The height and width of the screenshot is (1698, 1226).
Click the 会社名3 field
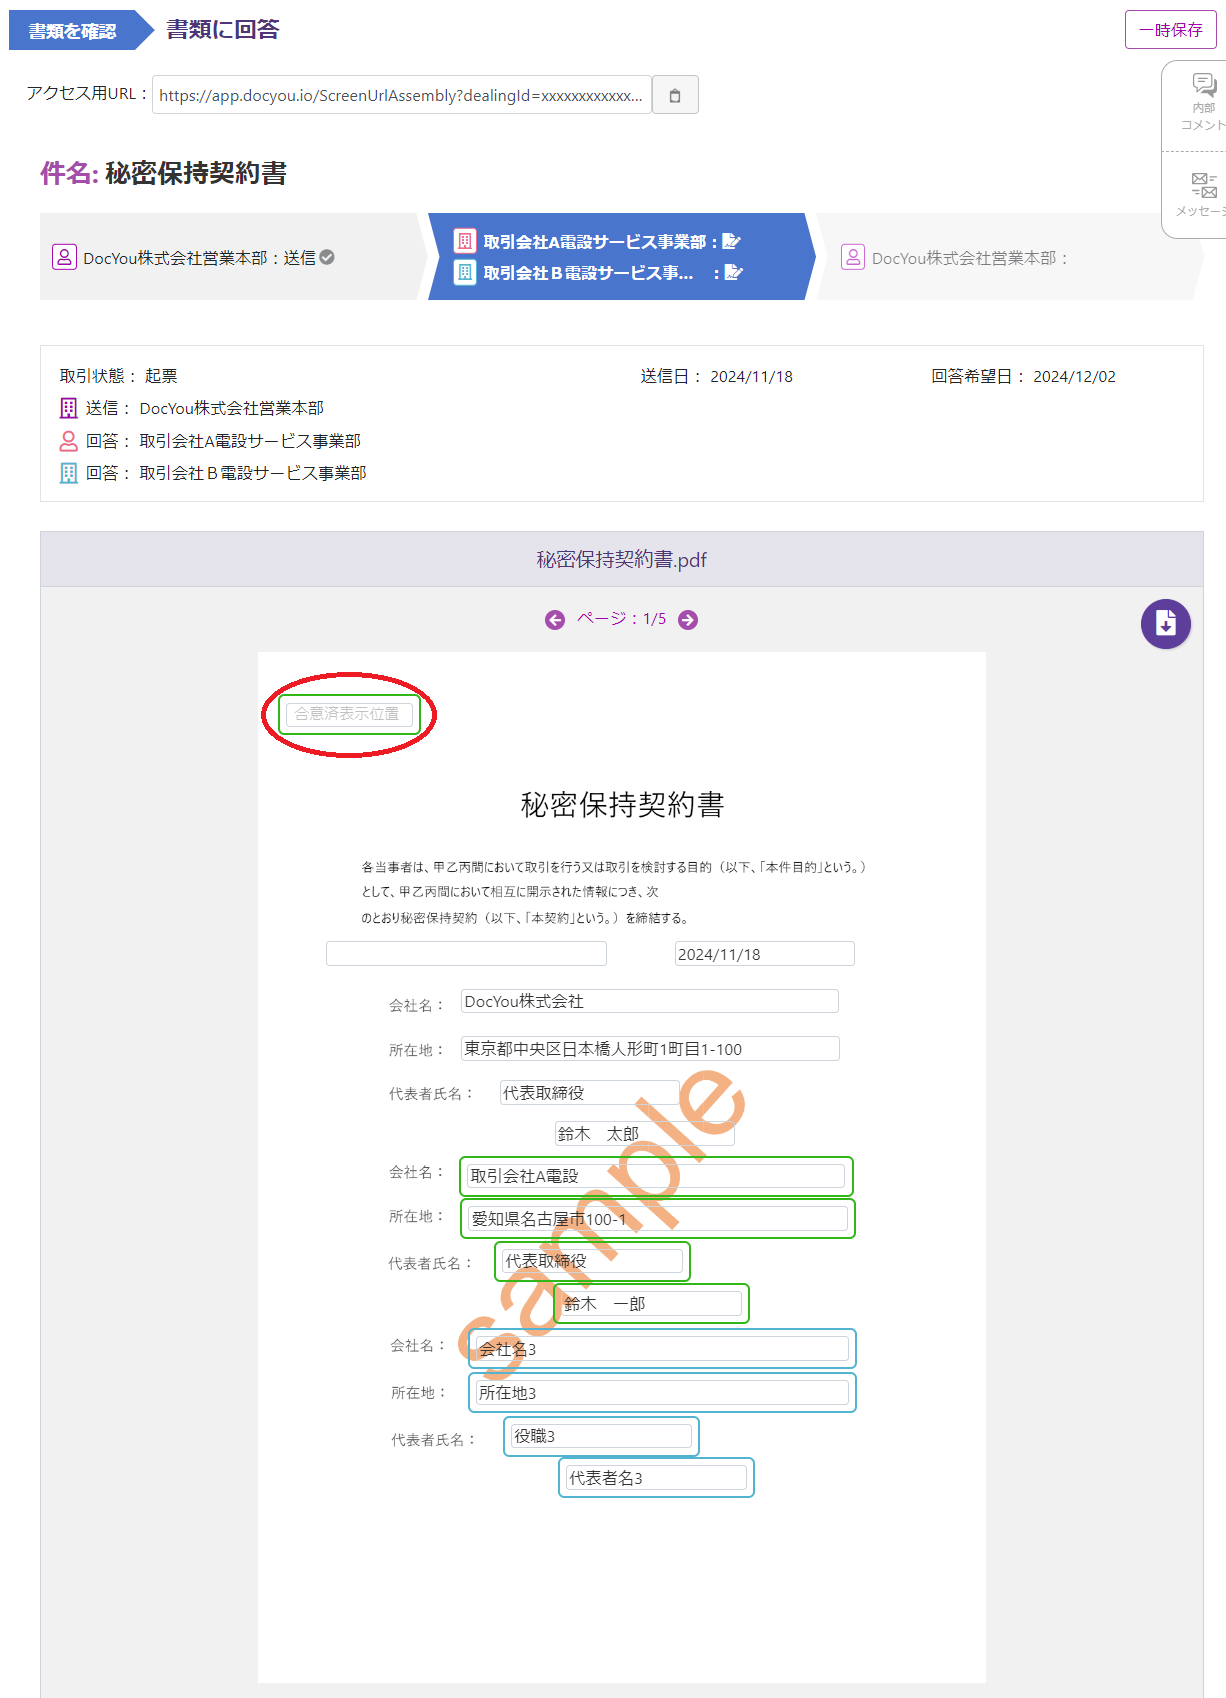[663, 1348]
